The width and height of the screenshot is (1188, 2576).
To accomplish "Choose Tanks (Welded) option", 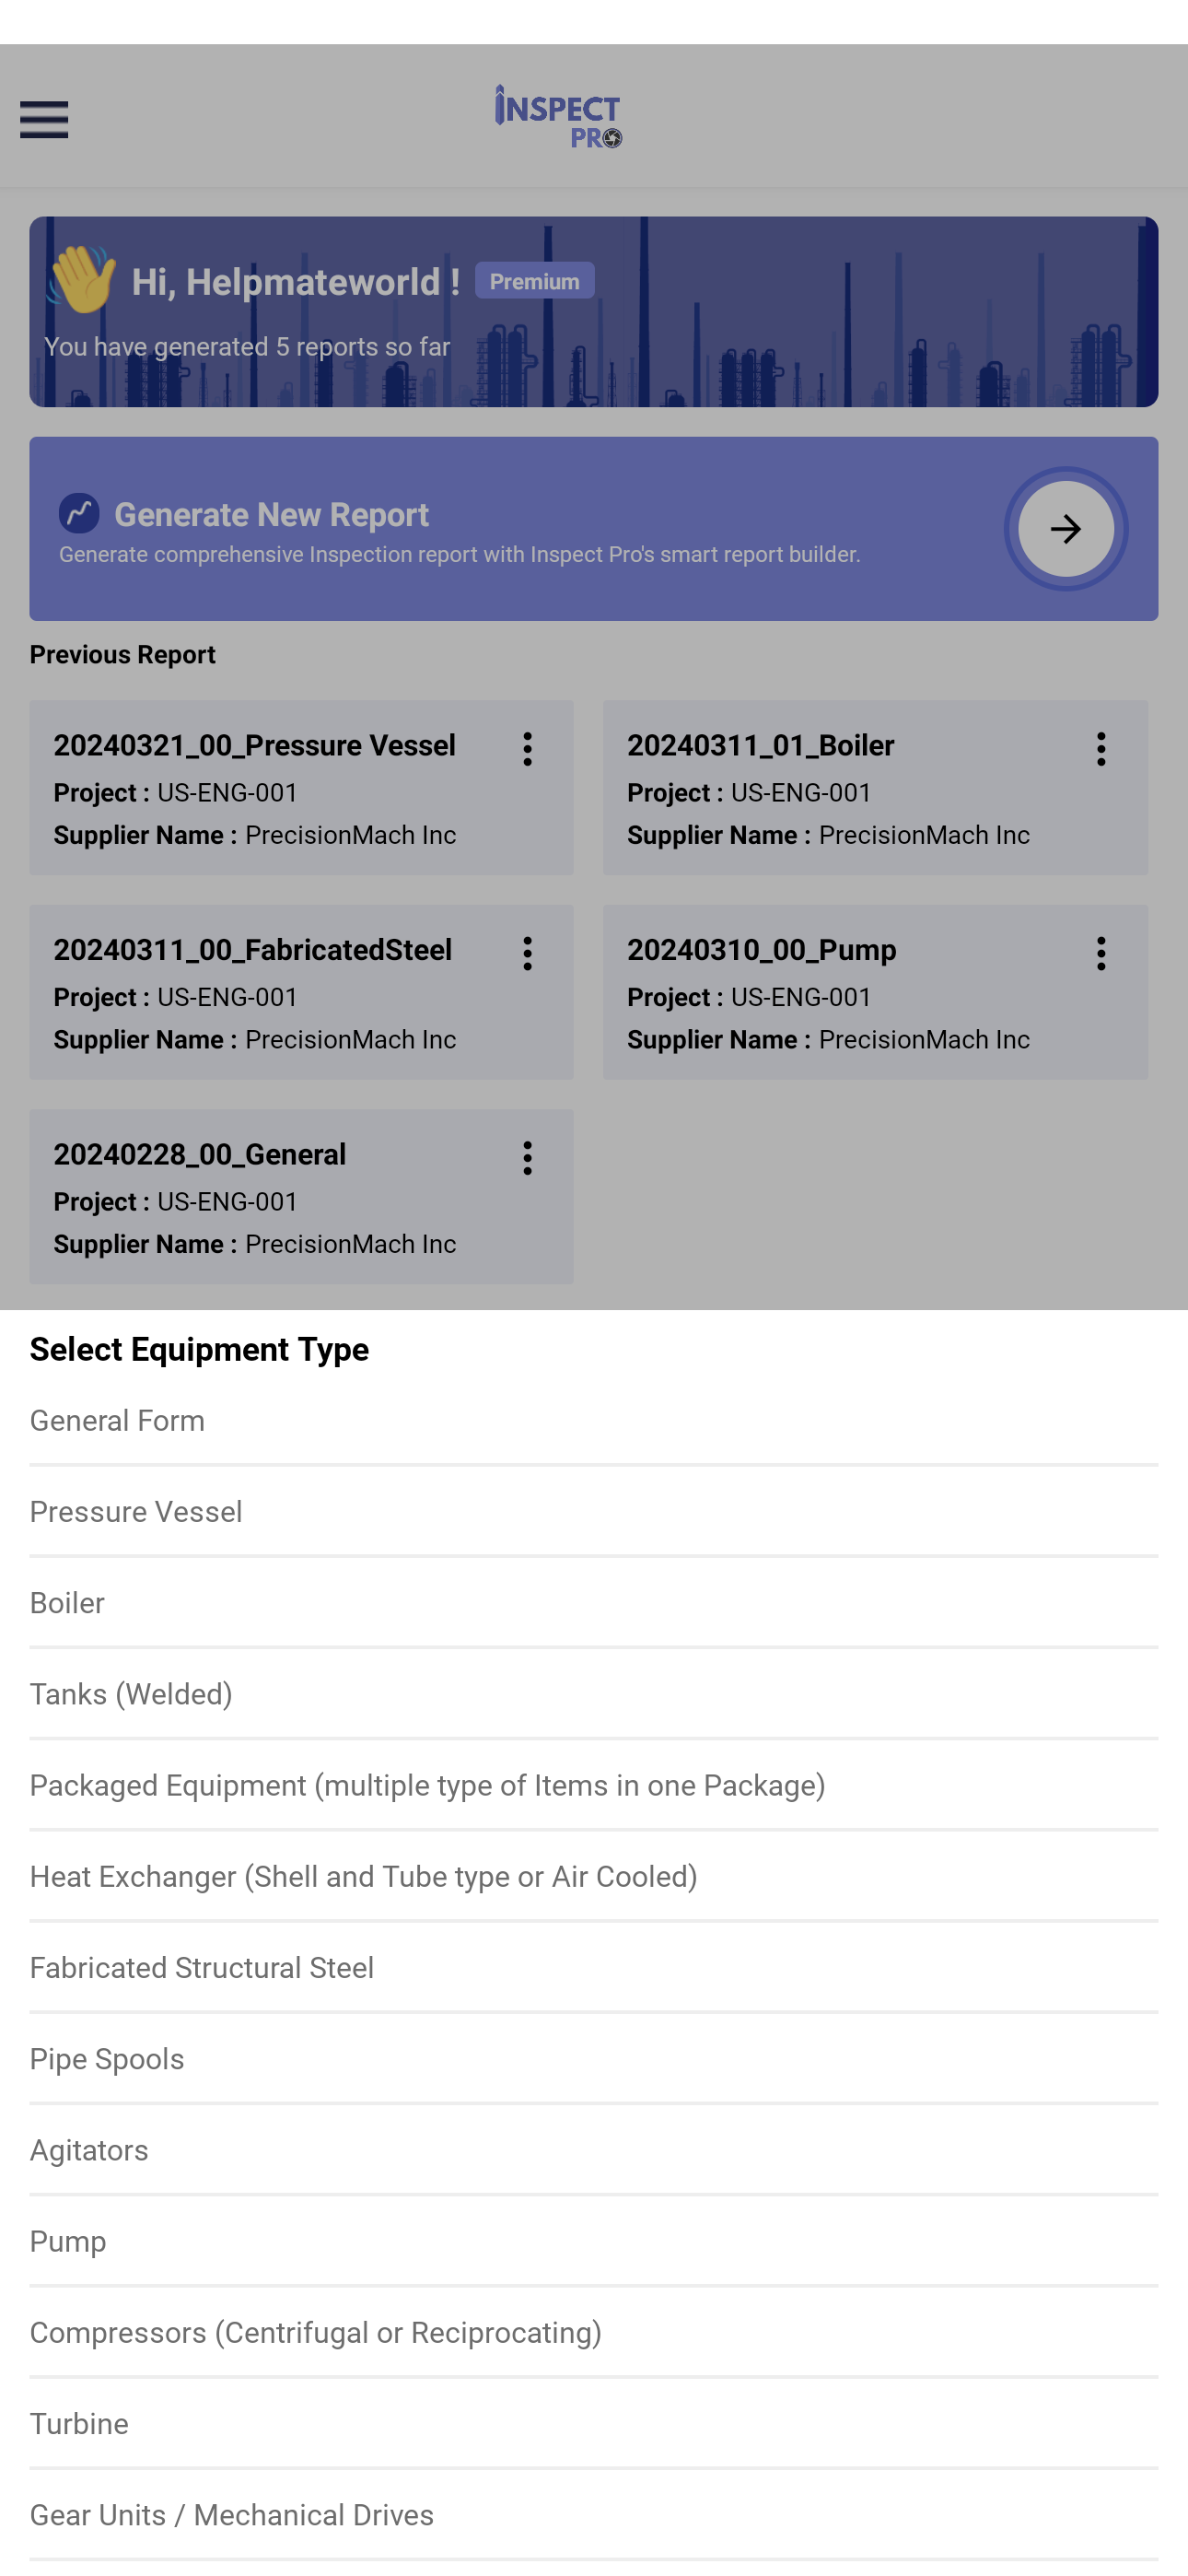I will (x=594, y=1694).
